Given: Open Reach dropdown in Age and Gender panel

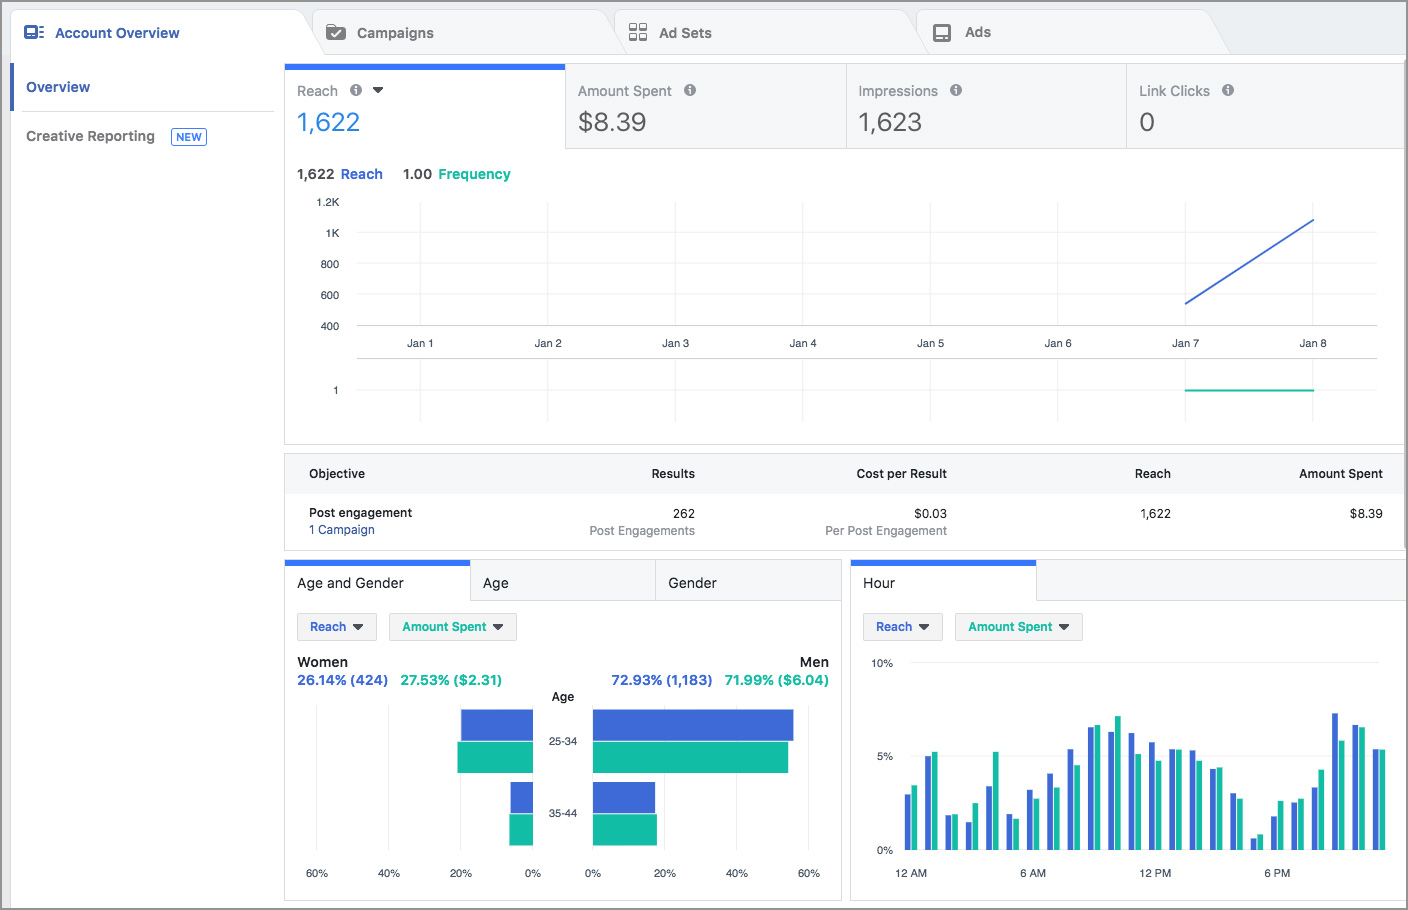Looking at the screenshot, I should [x=336, y=627].
